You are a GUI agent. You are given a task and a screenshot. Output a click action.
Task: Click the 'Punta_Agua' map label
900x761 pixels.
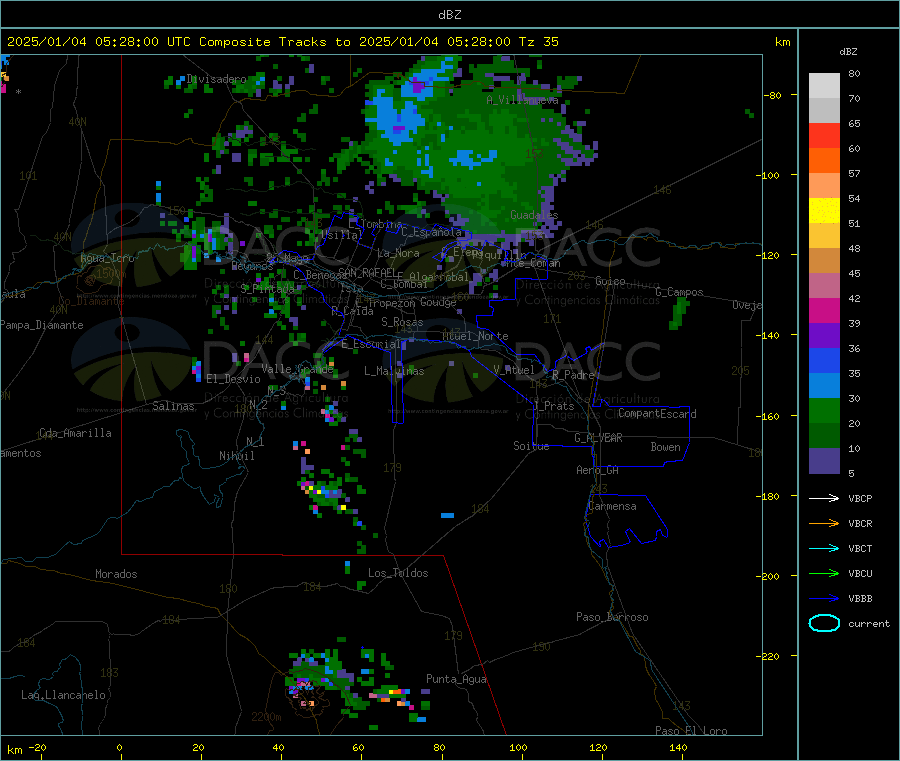pos(456,679)
